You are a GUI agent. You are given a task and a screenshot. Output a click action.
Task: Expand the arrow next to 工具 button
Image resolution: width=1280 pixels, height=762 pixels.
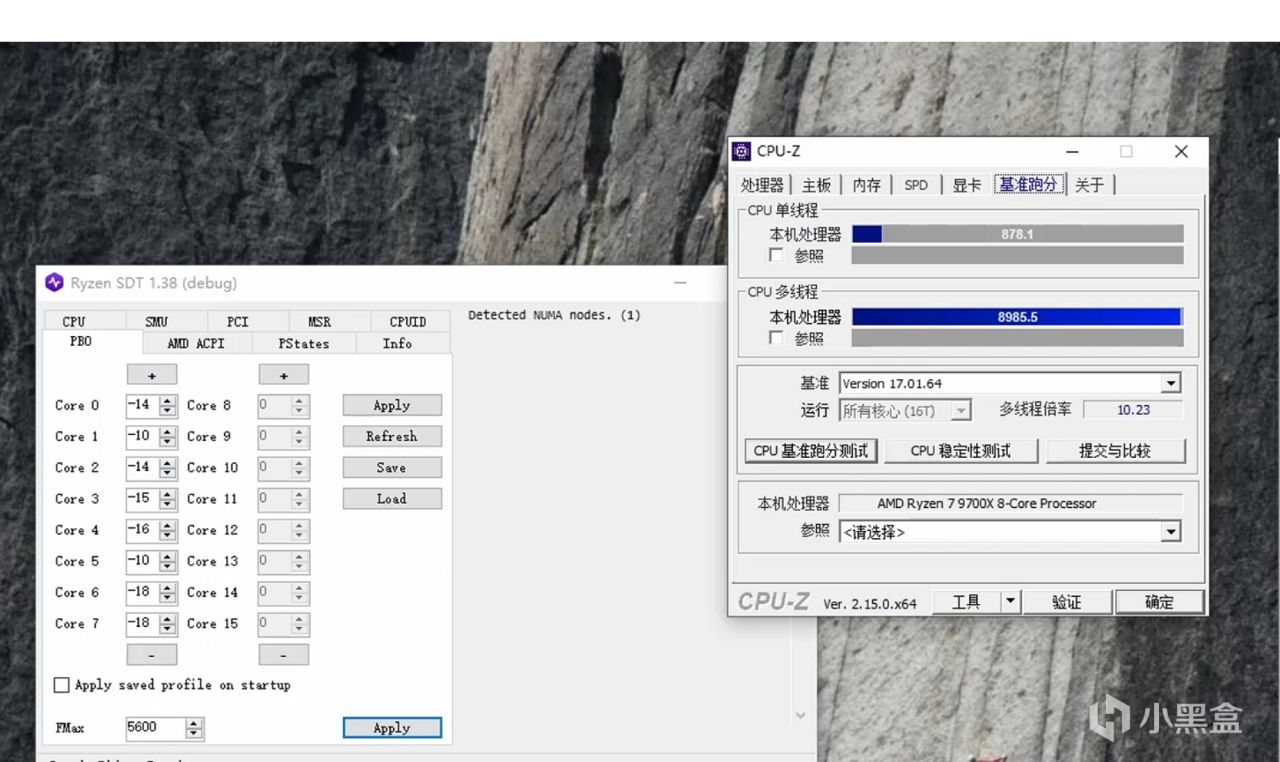pyautogui.click(x=1010, y=602)
